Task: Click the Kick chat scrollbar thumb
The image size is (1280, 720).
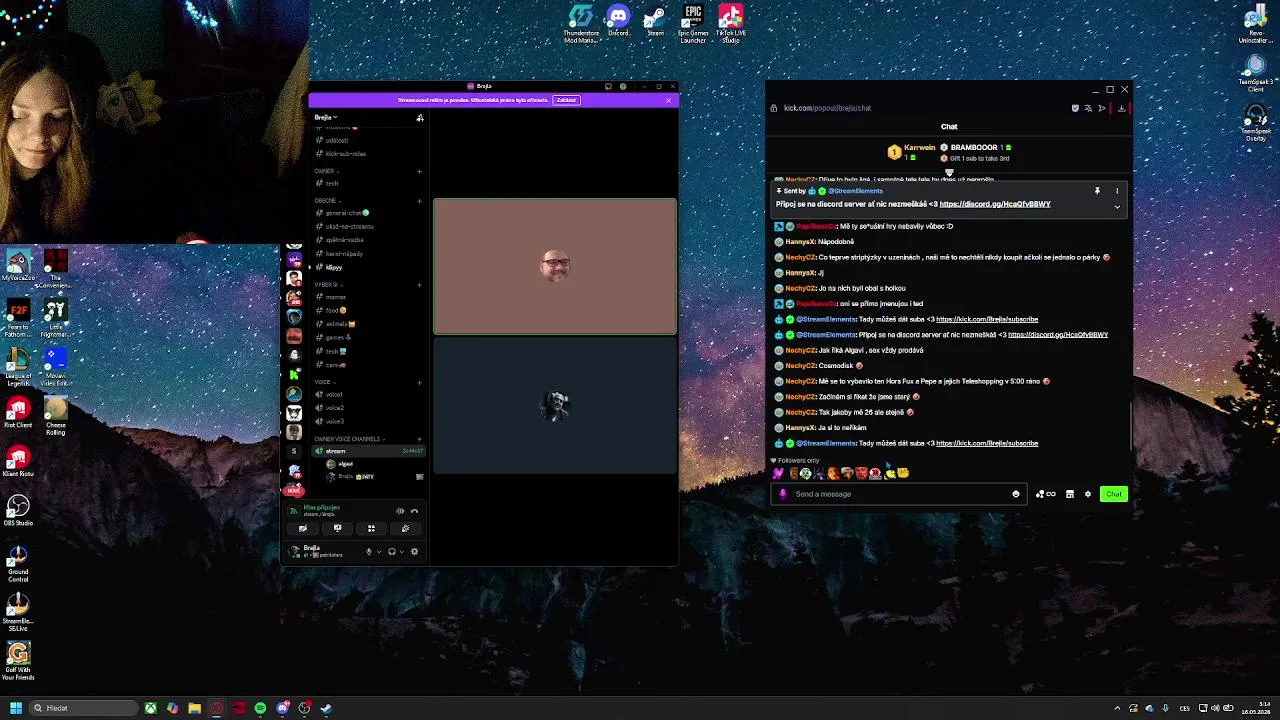Action: tap(1131, 428)
